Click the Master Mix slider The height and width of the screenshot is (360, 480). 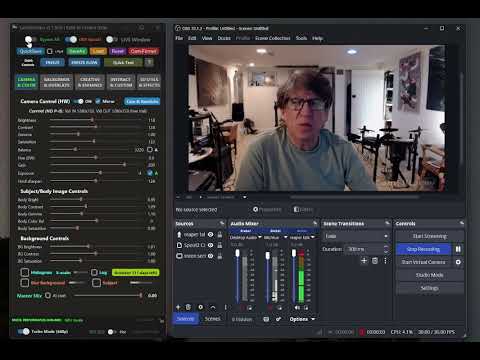108,295
